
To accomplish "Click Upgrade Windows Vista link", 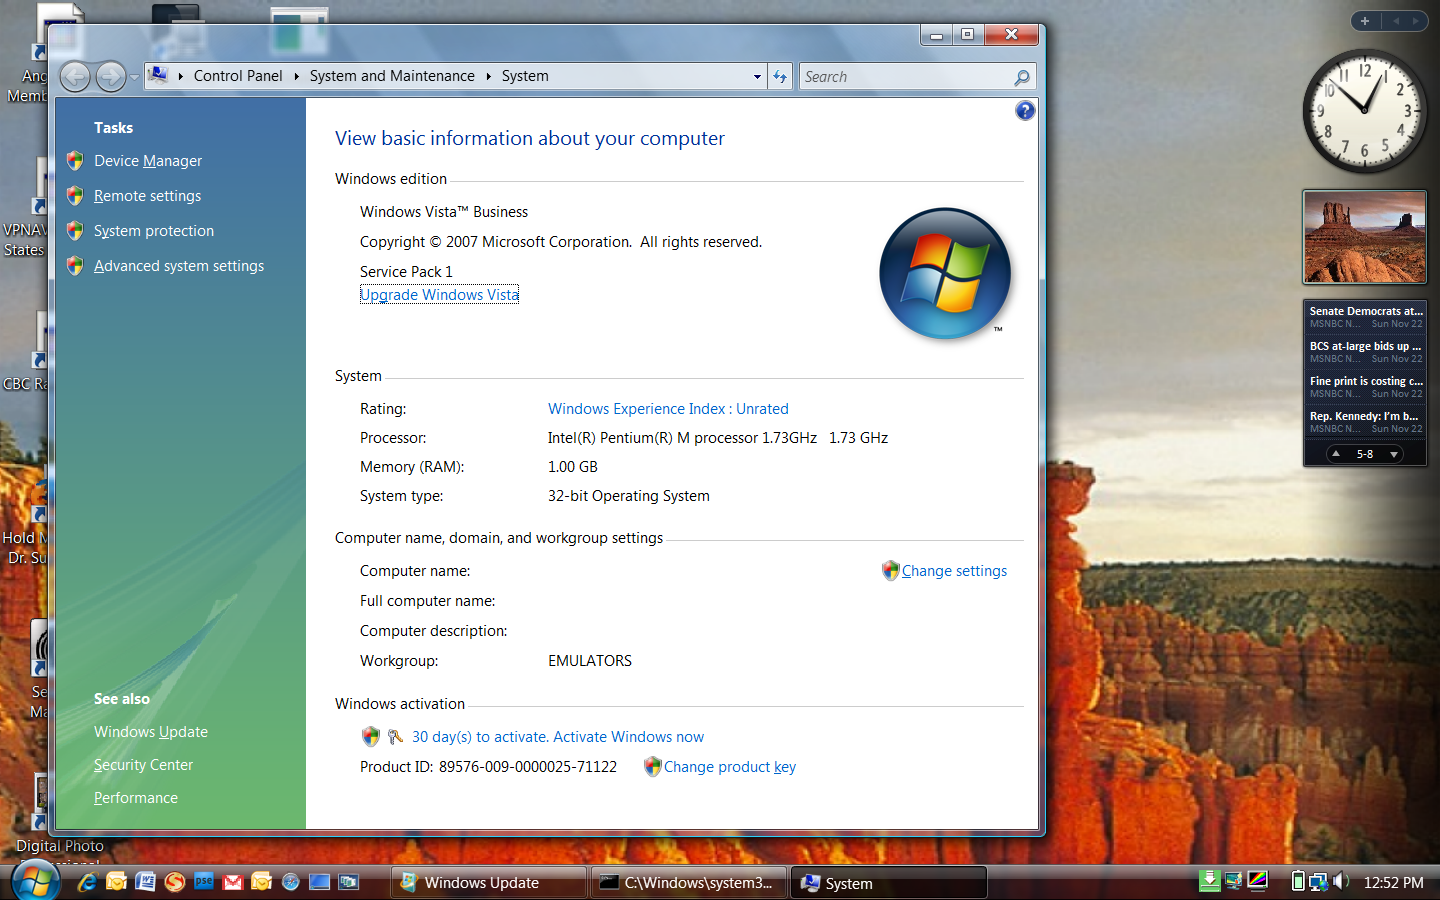I will pyautogui.click(x=439, y=295).
